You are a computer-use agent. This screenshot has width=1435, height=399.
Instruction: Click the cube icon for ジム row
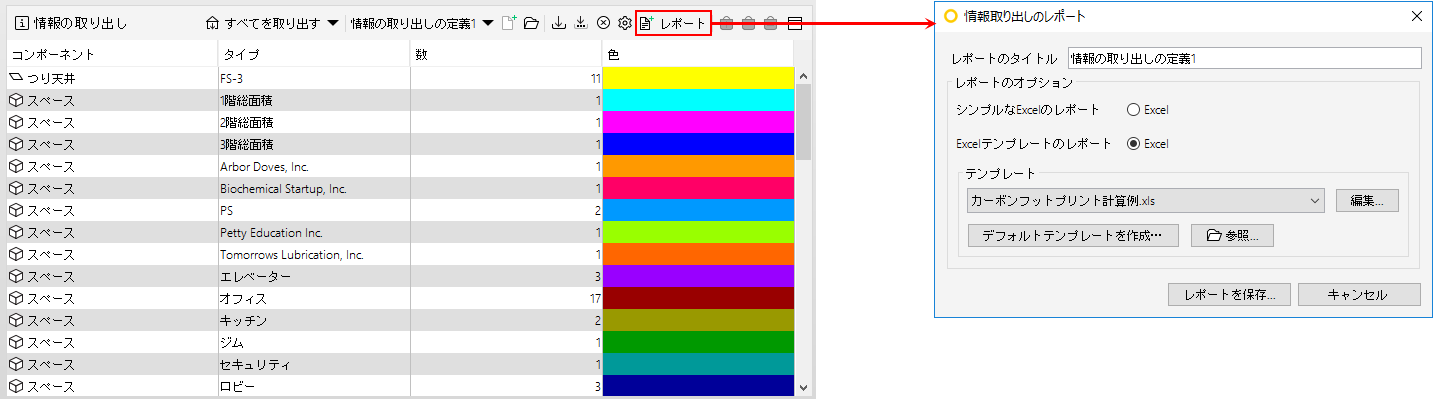pyautogui.click(x=16, y=342)
